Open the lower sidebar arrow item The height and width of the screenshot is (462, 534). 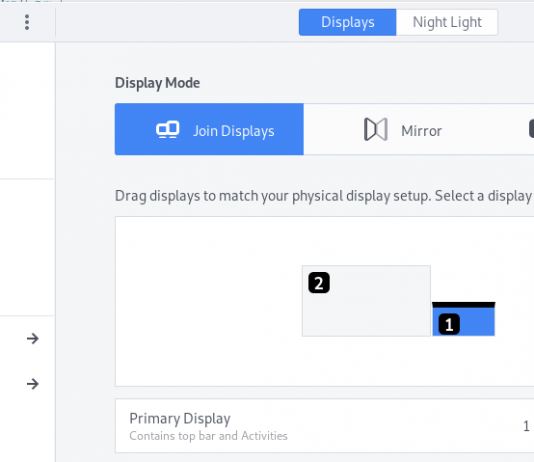(x=33, y=384)
